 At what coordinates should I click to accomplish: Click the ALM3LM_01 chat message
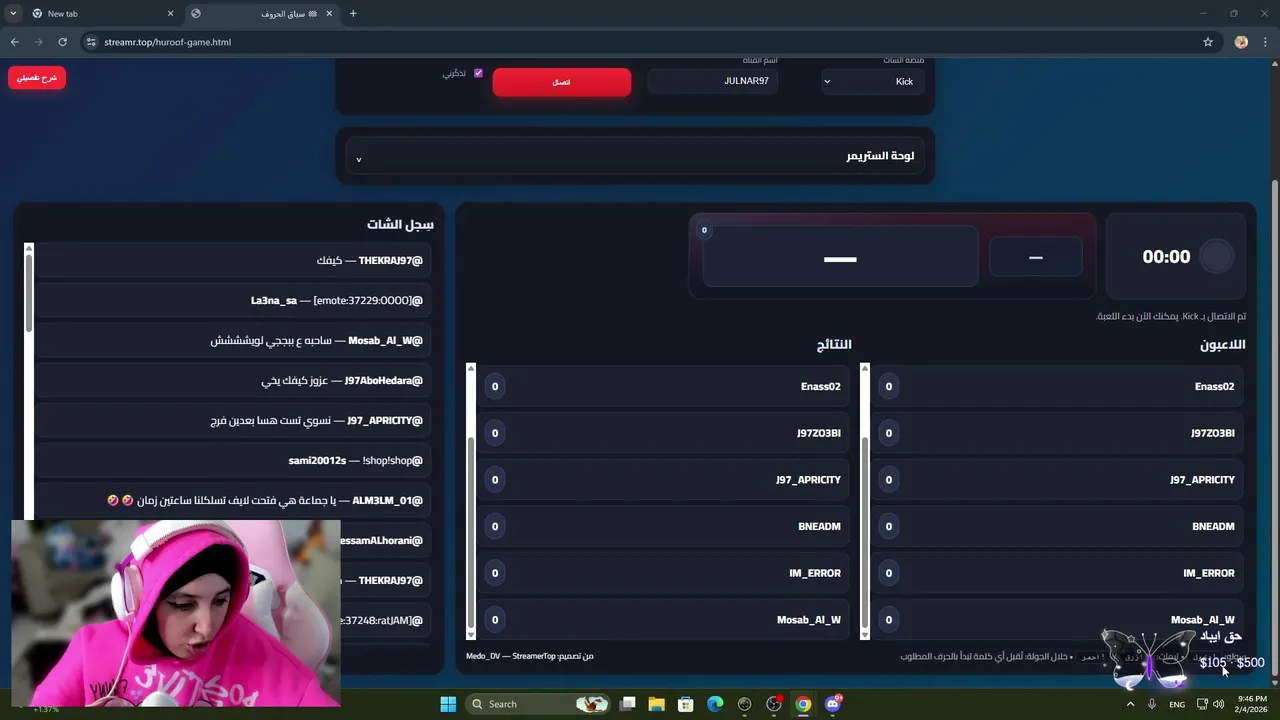(233, 500)
